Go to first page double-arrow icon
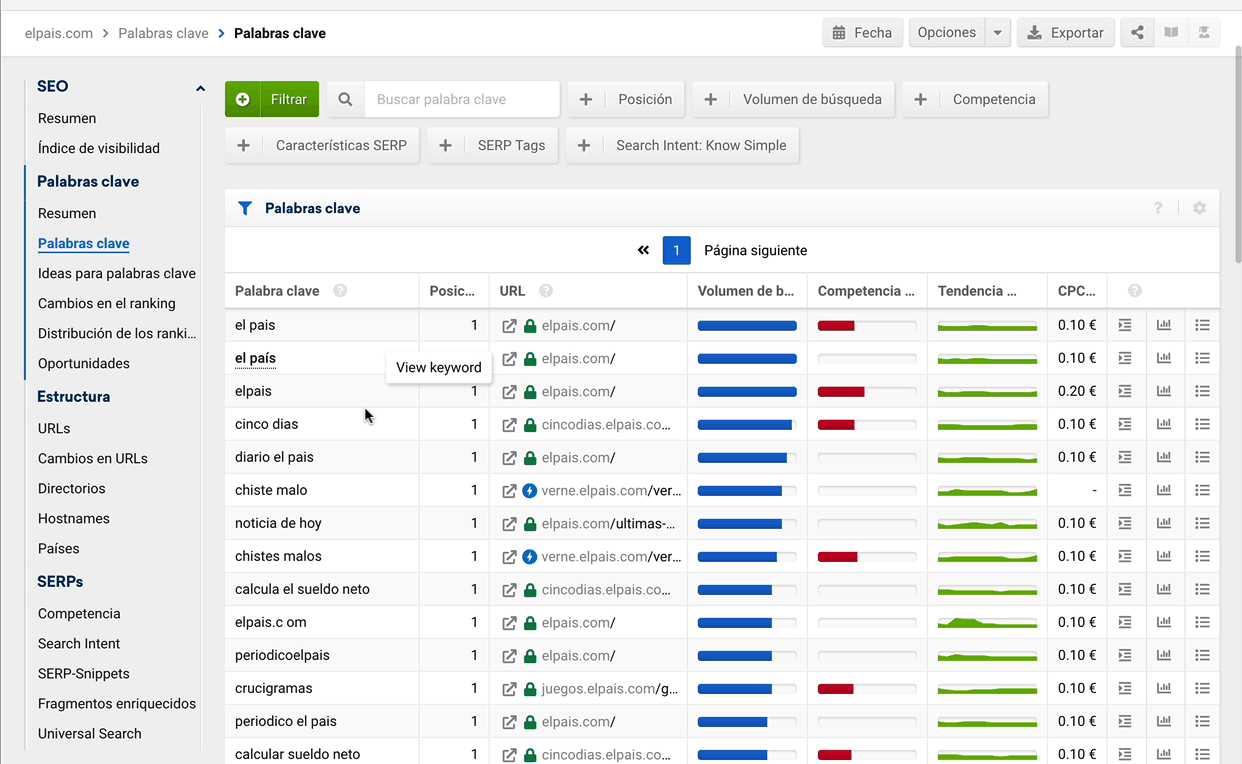Viewport: 1242px width, 764px height. coord(643,250)
